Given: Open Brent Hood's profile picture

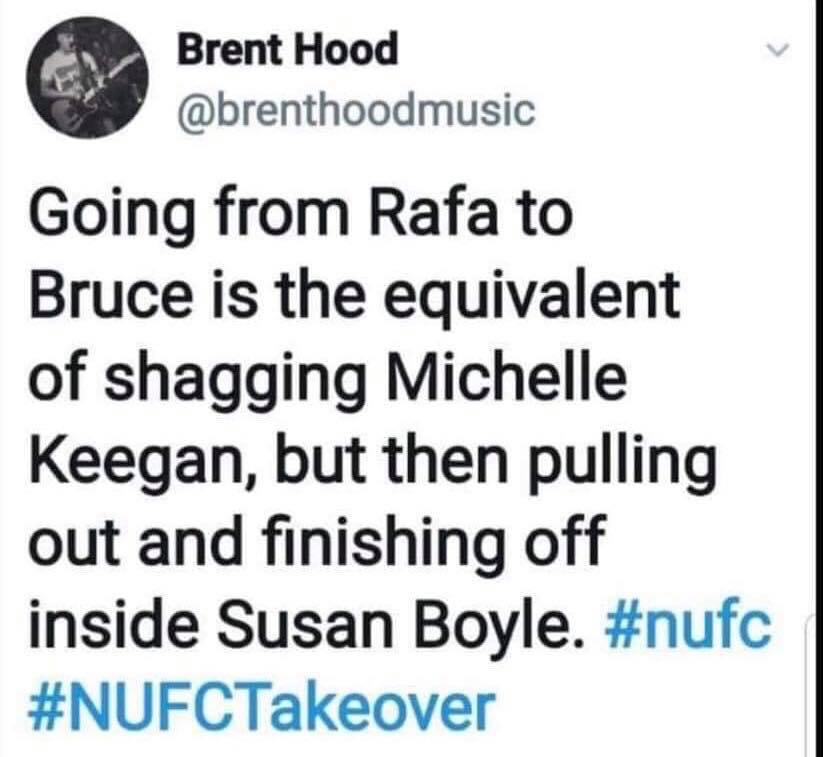Looking at the screenshot, I should pyautogui.click(x=89, y=77).
